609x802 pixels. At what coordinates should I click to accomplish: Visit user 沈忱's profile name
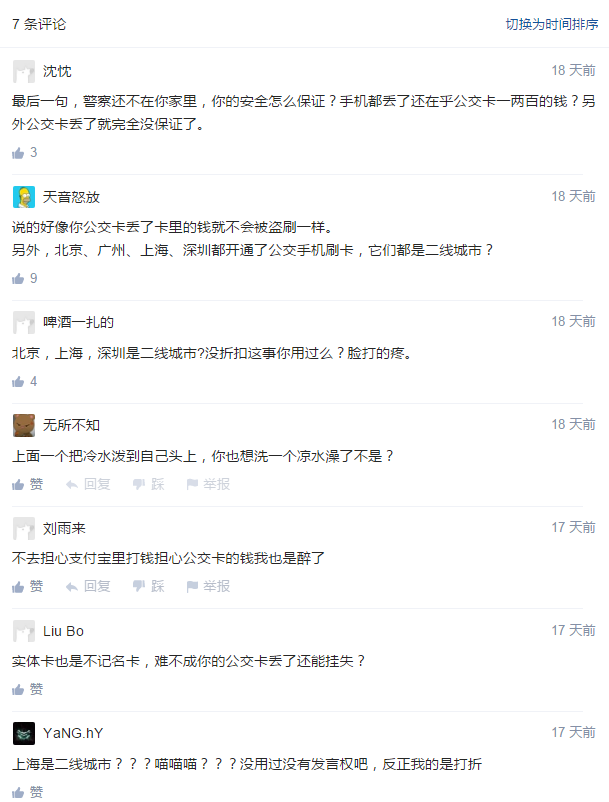point(57,72)
